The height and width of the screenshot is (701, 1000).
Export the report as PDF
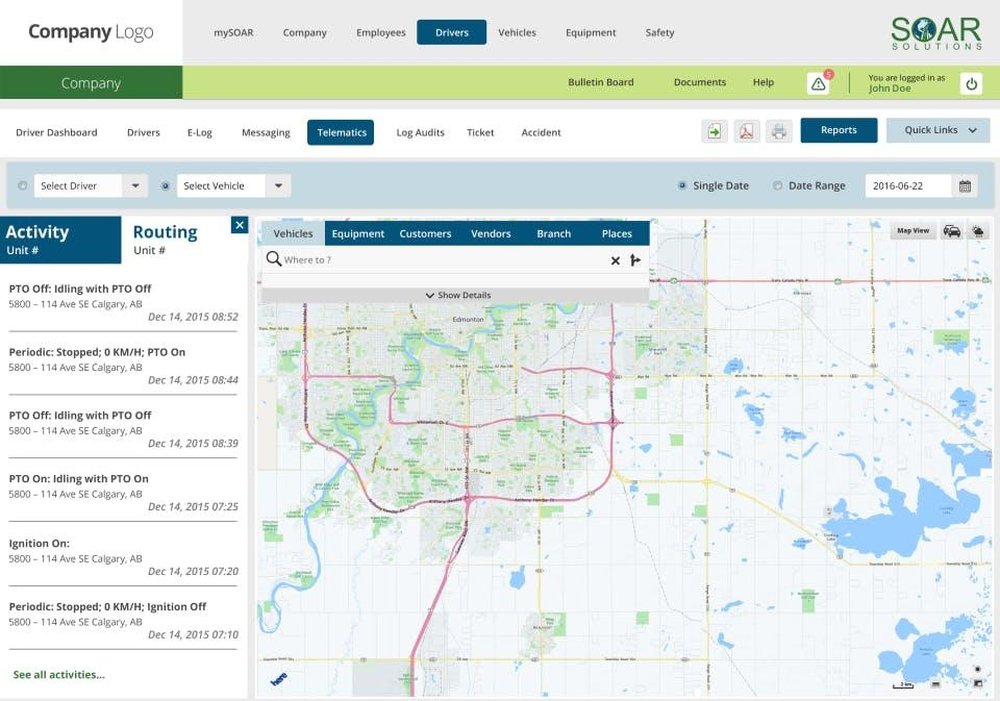[746, 131]
